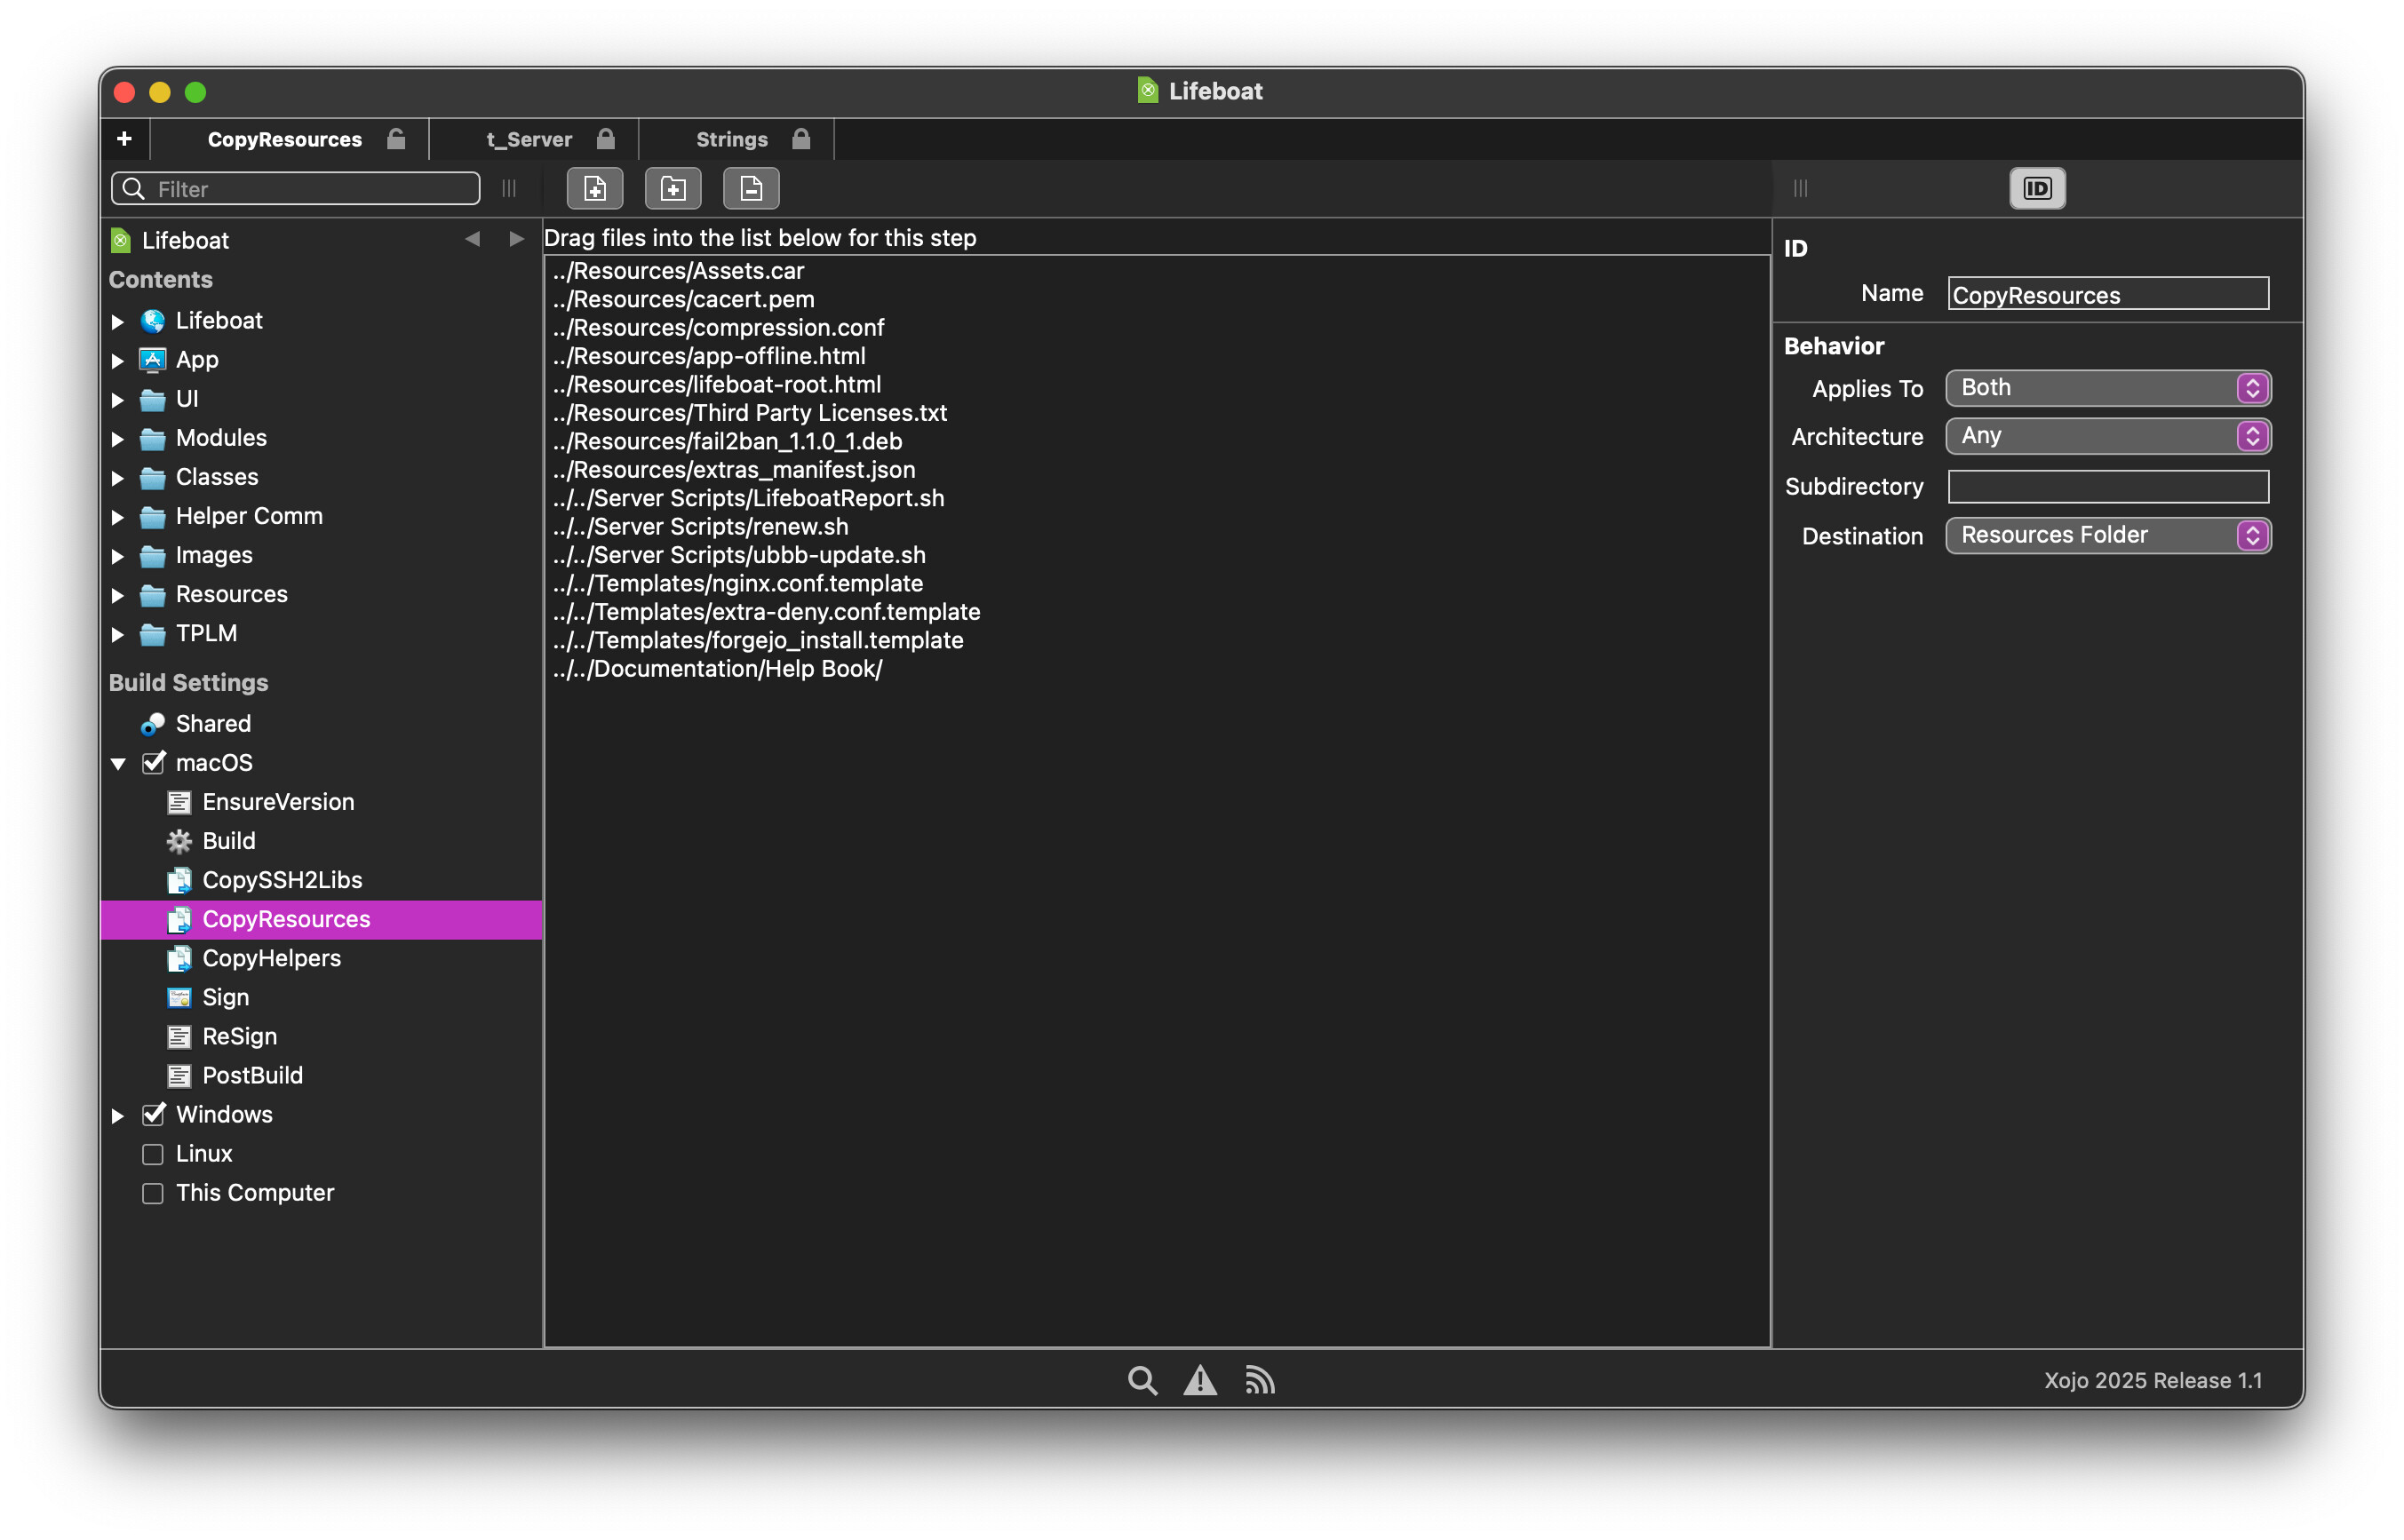The image size is (2404, 1540).
Task: Open the Find magnifier in bottom bar
Action: pos(1142,1380)
